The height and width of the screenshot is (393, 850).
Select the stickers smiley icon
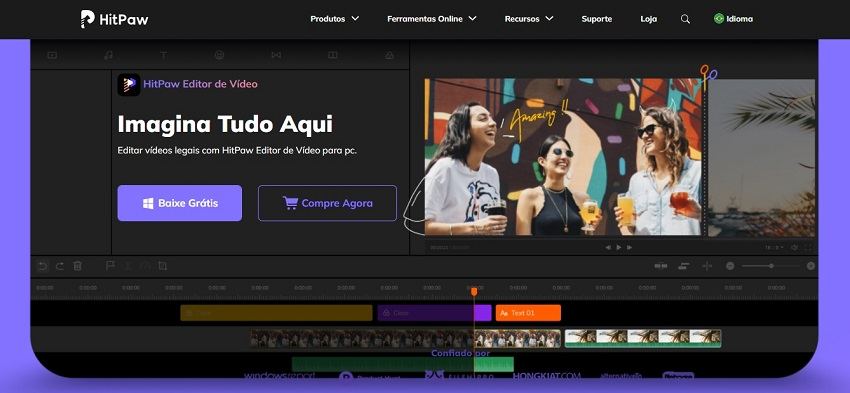pos(220,55)
